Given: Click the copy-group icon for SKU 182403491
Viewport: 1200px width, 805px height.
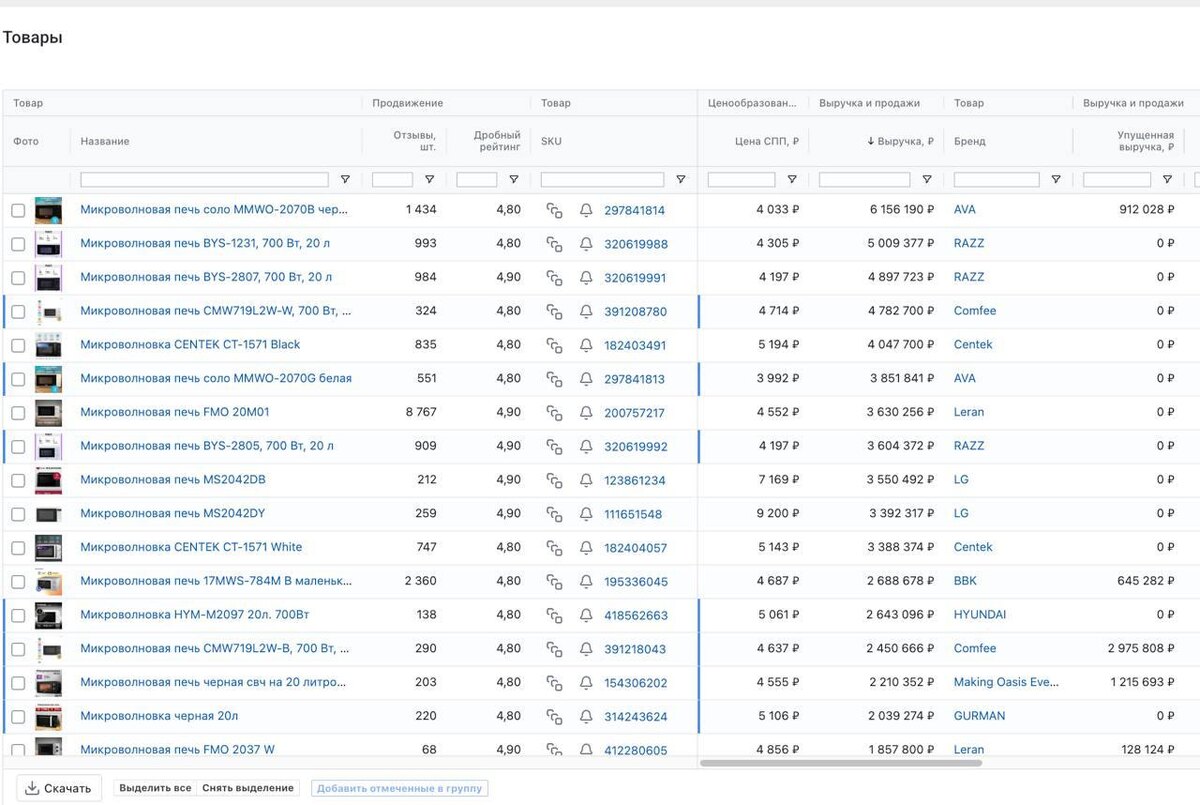Looking at the screenshot, I should (x=554, y=345).
